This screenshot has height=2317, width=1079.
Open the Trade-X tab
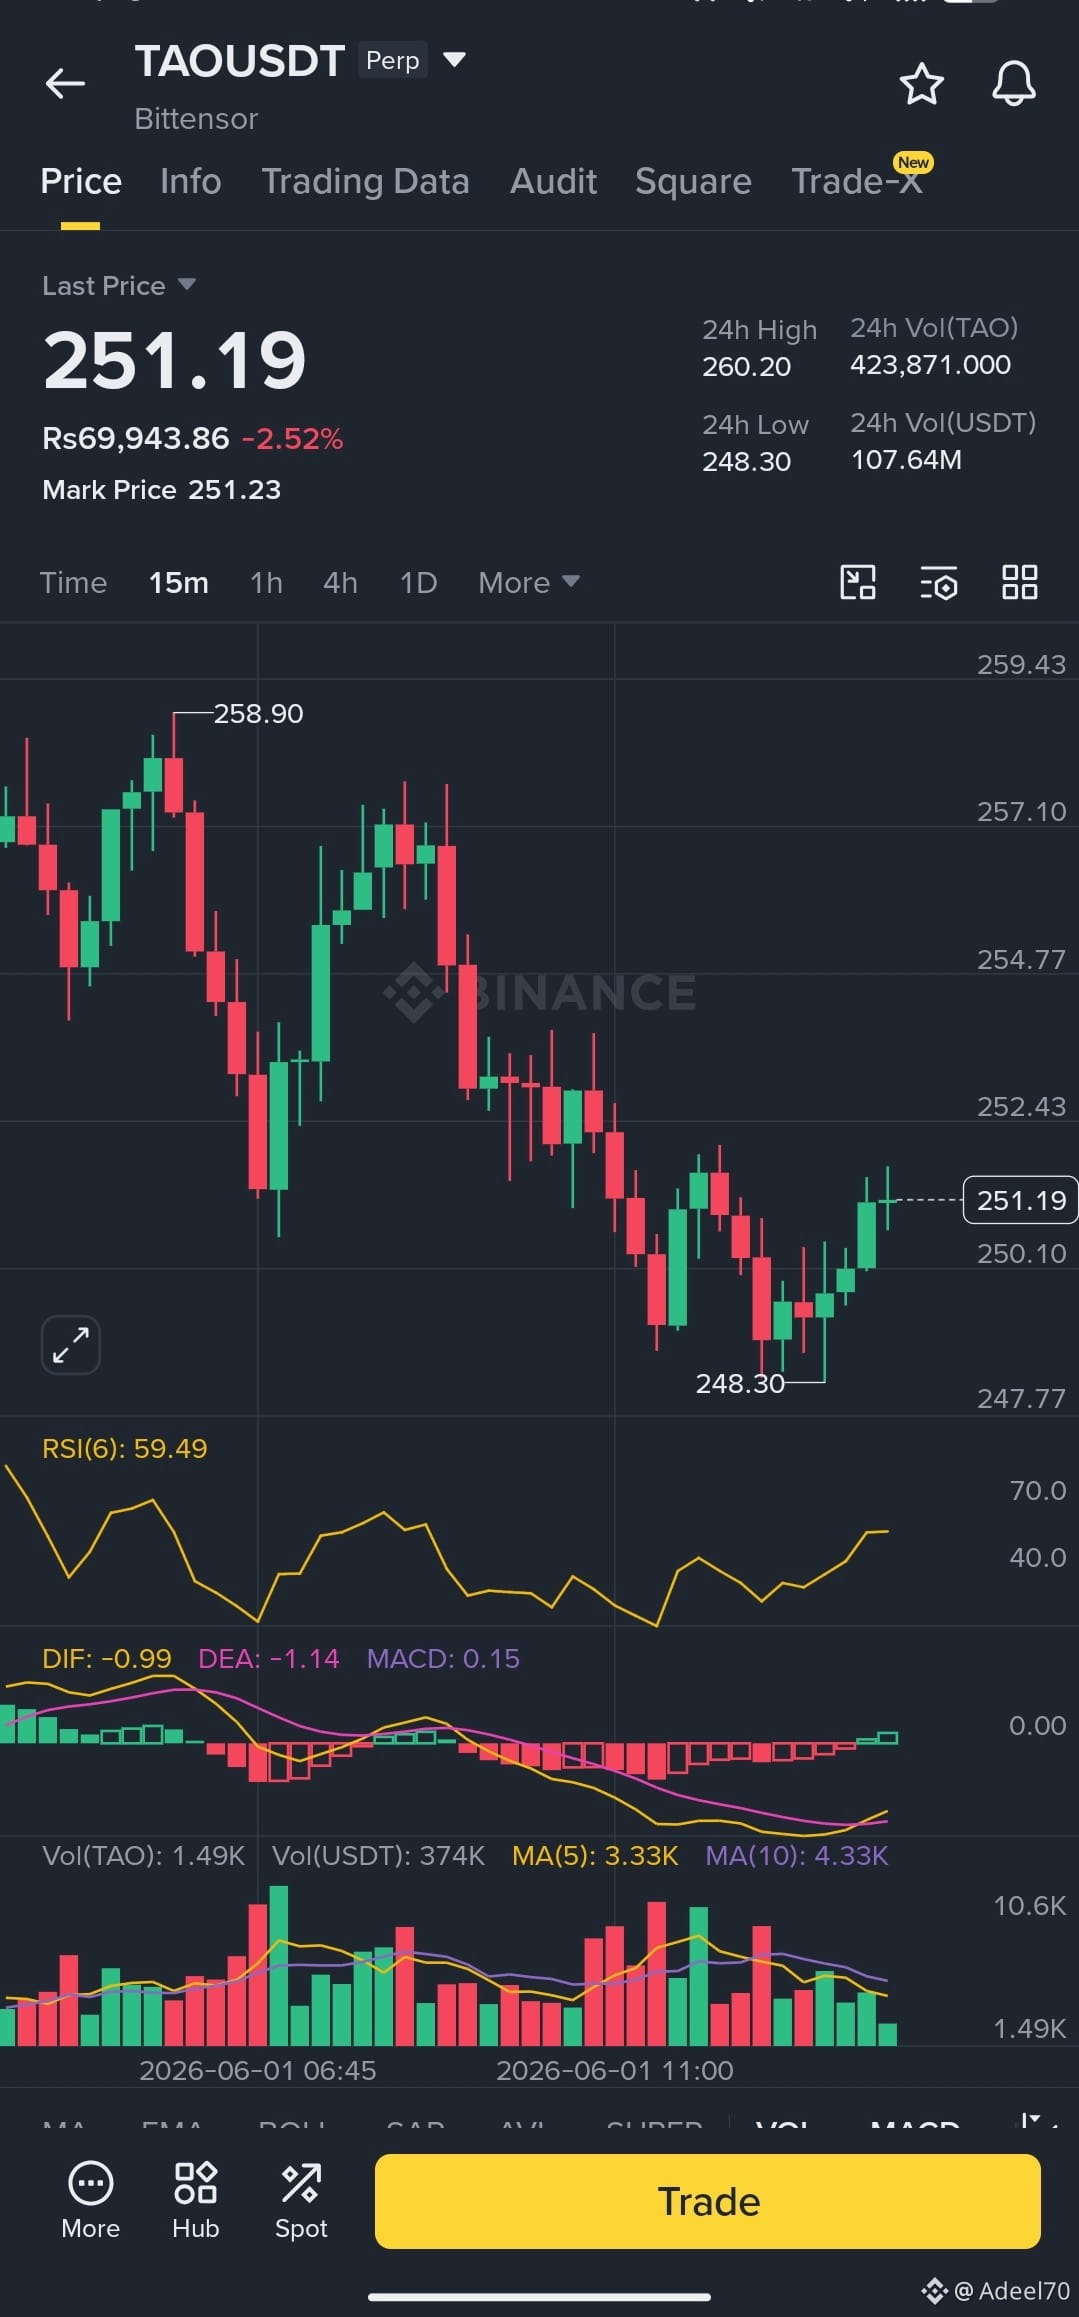[857, 181]
